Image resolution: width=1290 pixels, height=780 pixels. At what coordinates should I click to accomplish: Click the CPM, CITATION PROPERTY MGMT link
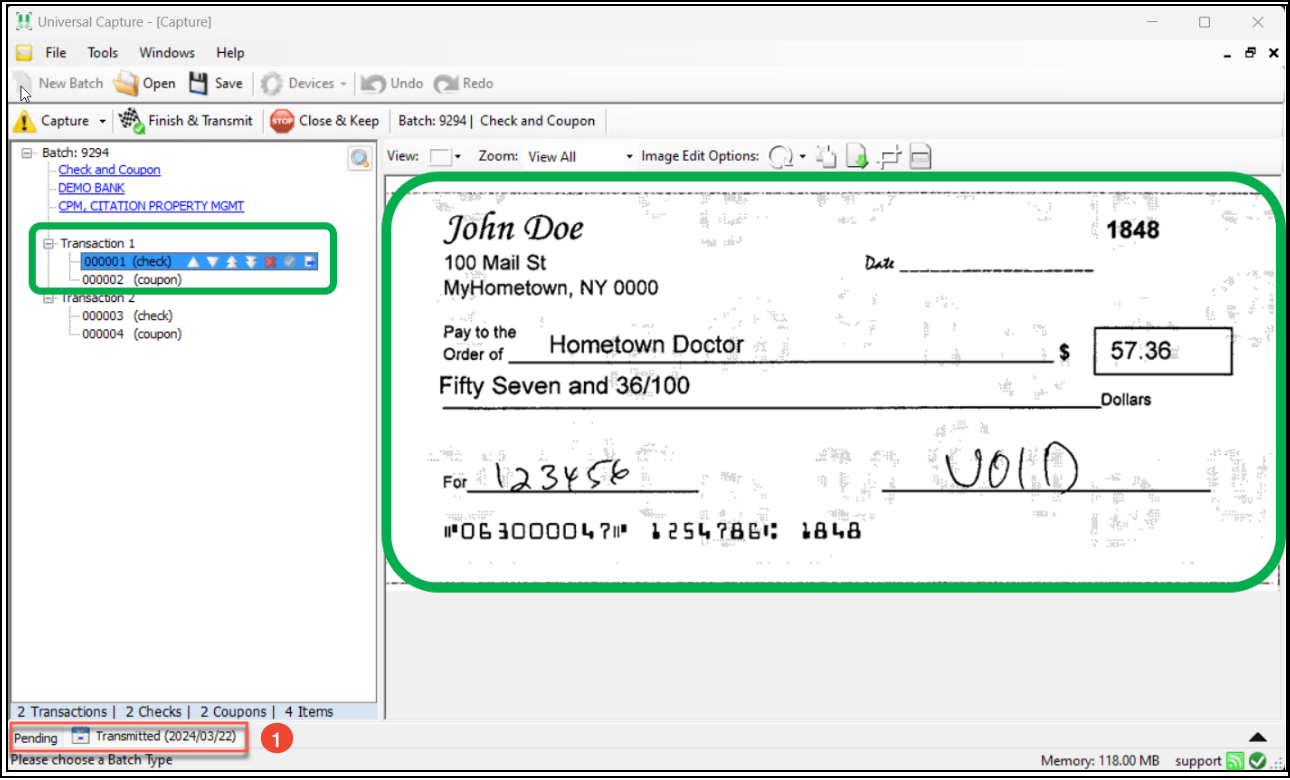tap(151, 206)
